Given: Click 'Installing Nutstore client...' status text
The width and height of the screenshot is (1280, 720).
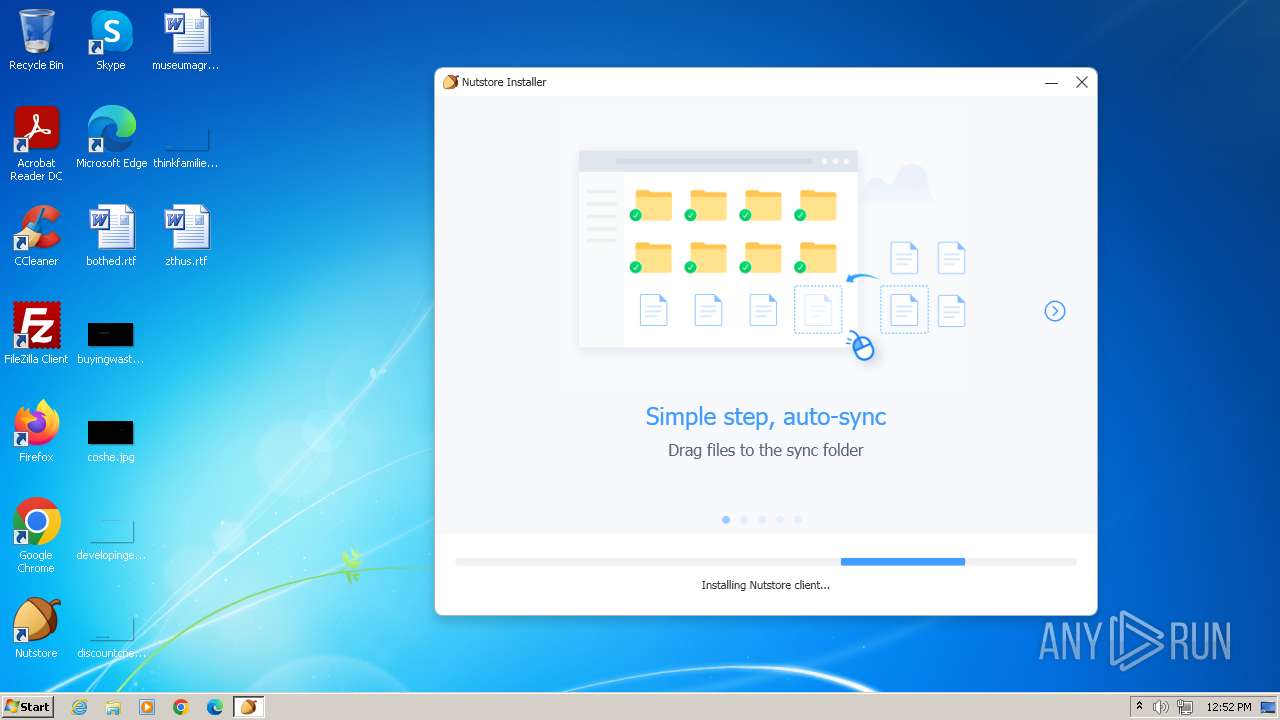Looking at the screenshot, I should tap(766, 585).
